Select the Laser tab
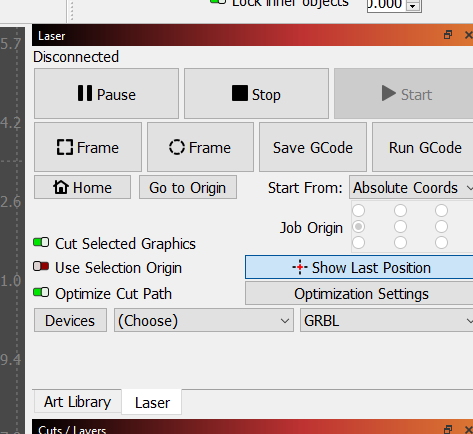 click(x=152, y=402)
